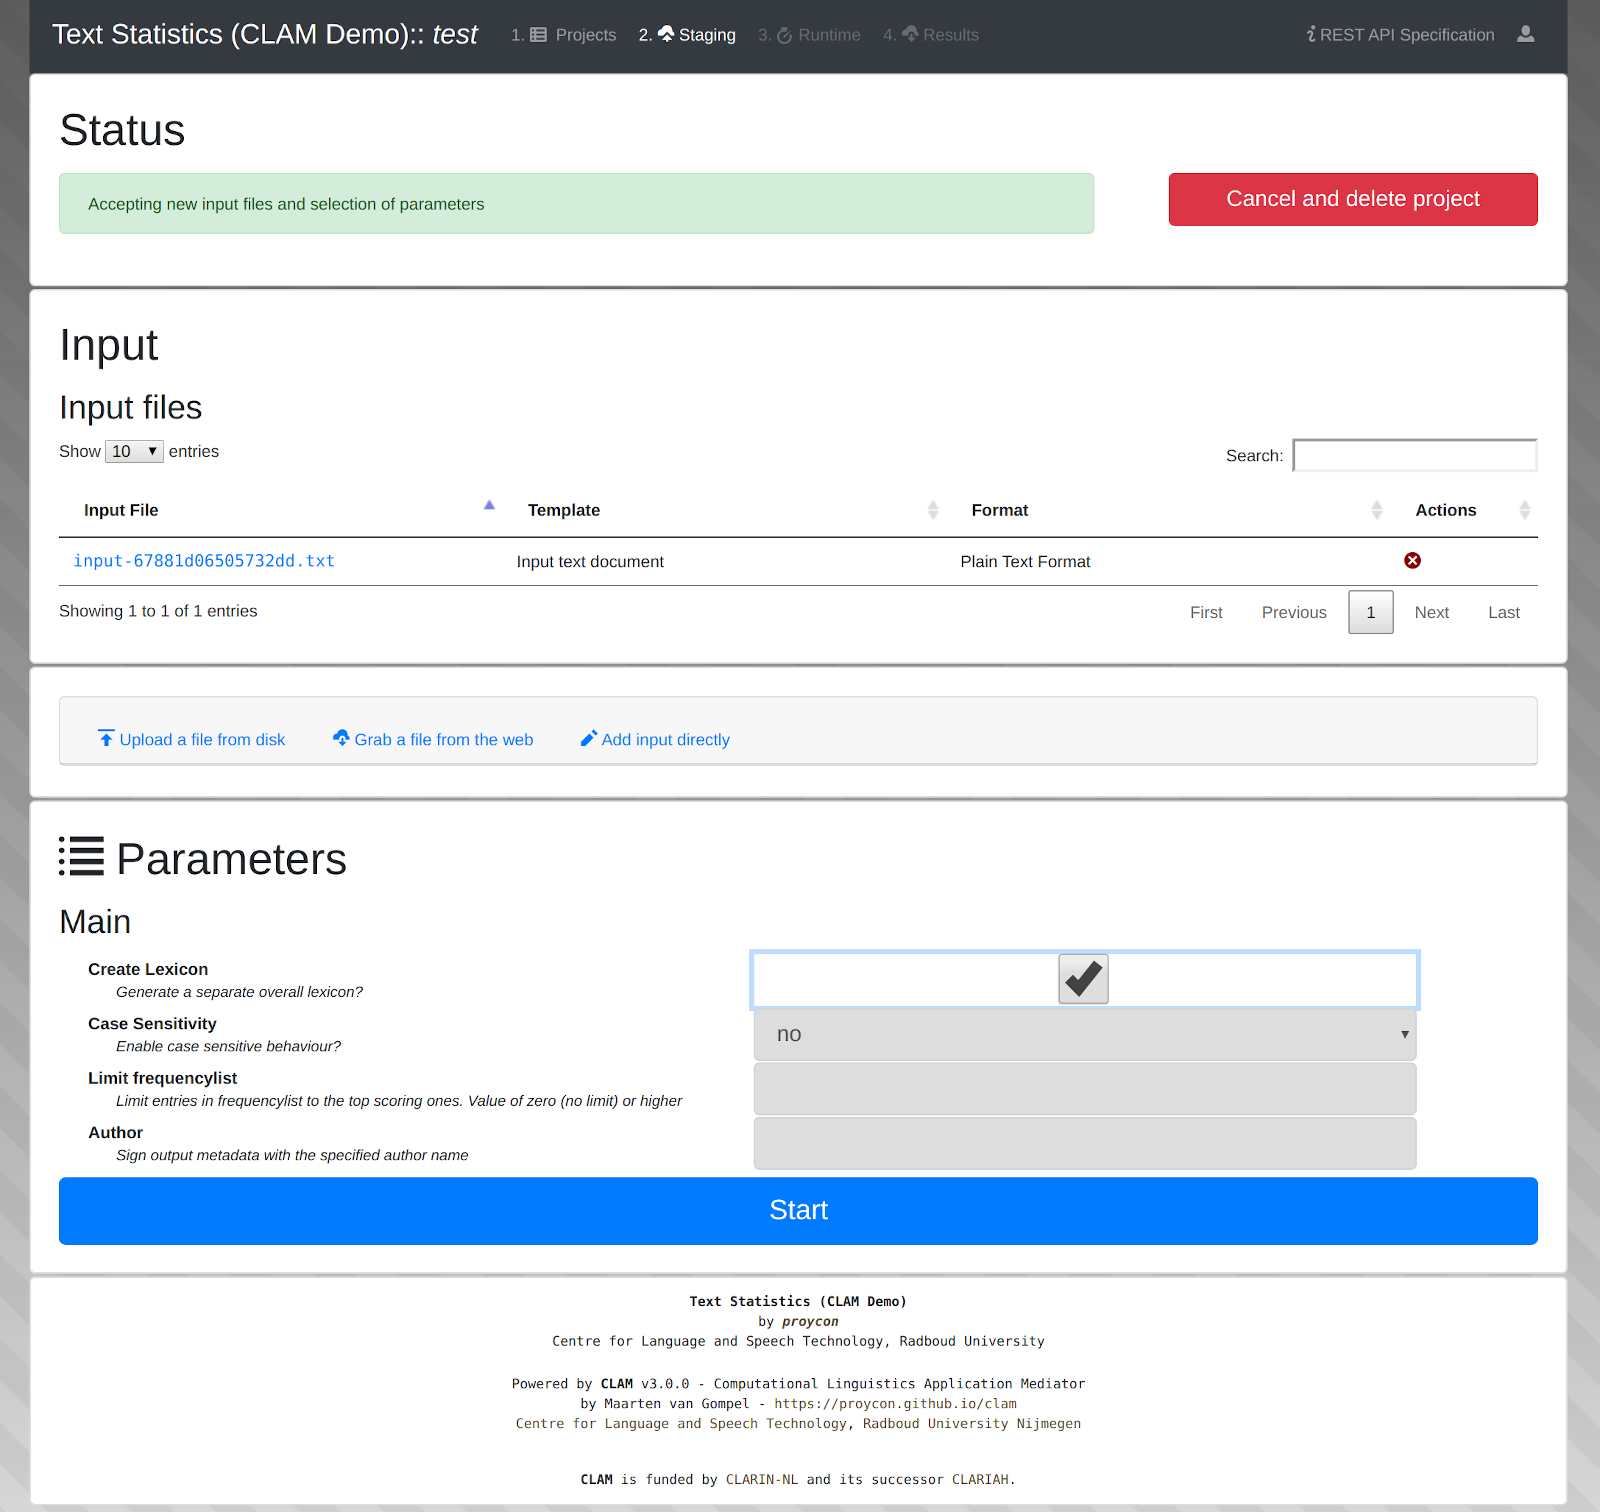Click the cloud icon to grab web file
Image resolution: width=1600 pixels, height=1512 pixels.
[x=342, y=738]
